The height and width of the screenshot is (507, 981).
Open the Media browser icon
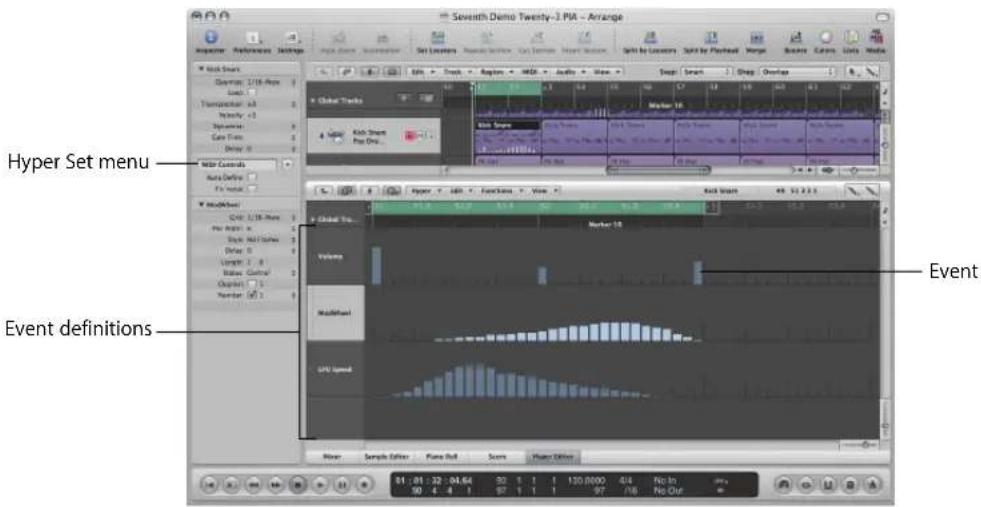876,43
